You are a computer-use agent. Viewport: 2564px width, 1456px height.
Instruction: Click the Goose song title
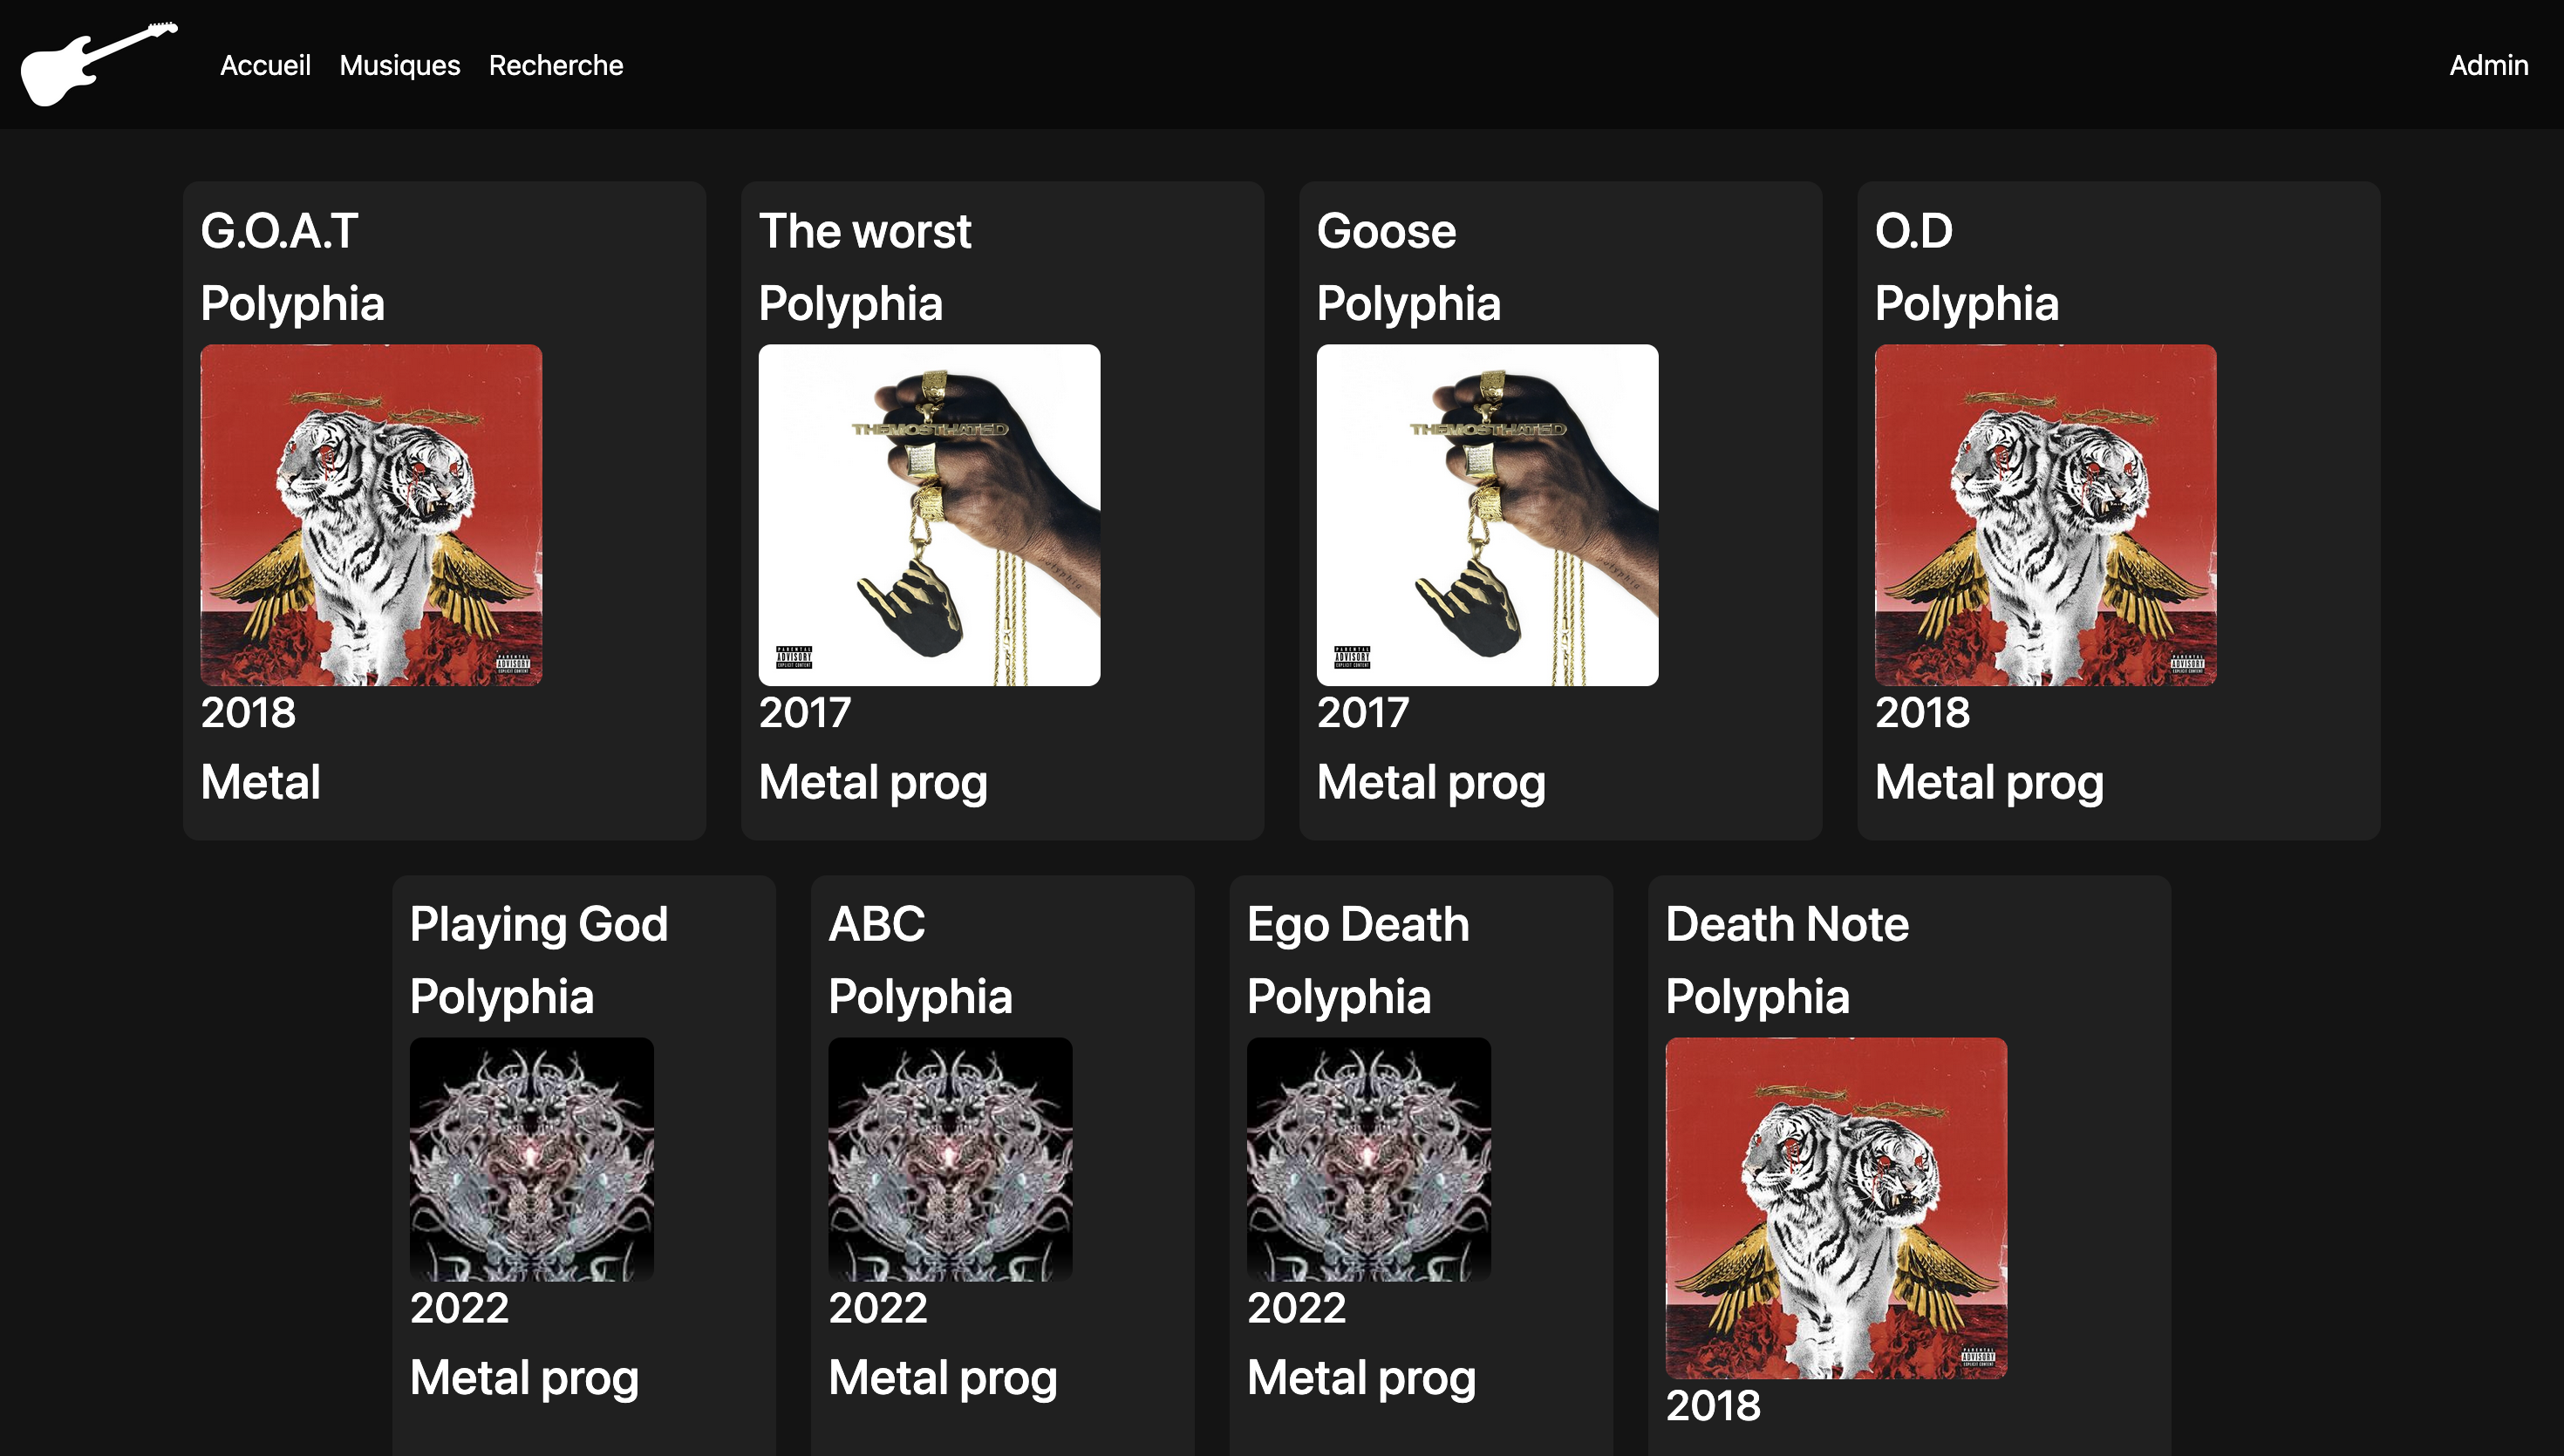1386,231
